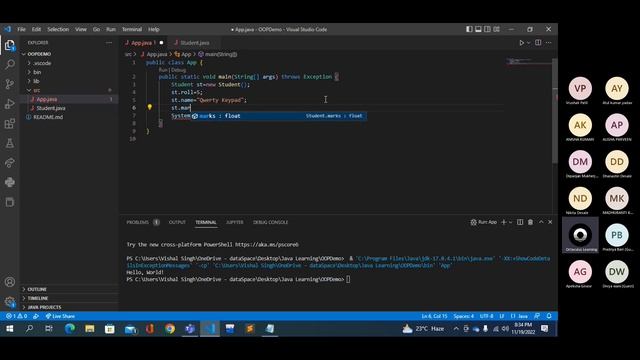The image size is (640, 360).
Task: Change the Java language mode status
Action: (x=523, y=316)
